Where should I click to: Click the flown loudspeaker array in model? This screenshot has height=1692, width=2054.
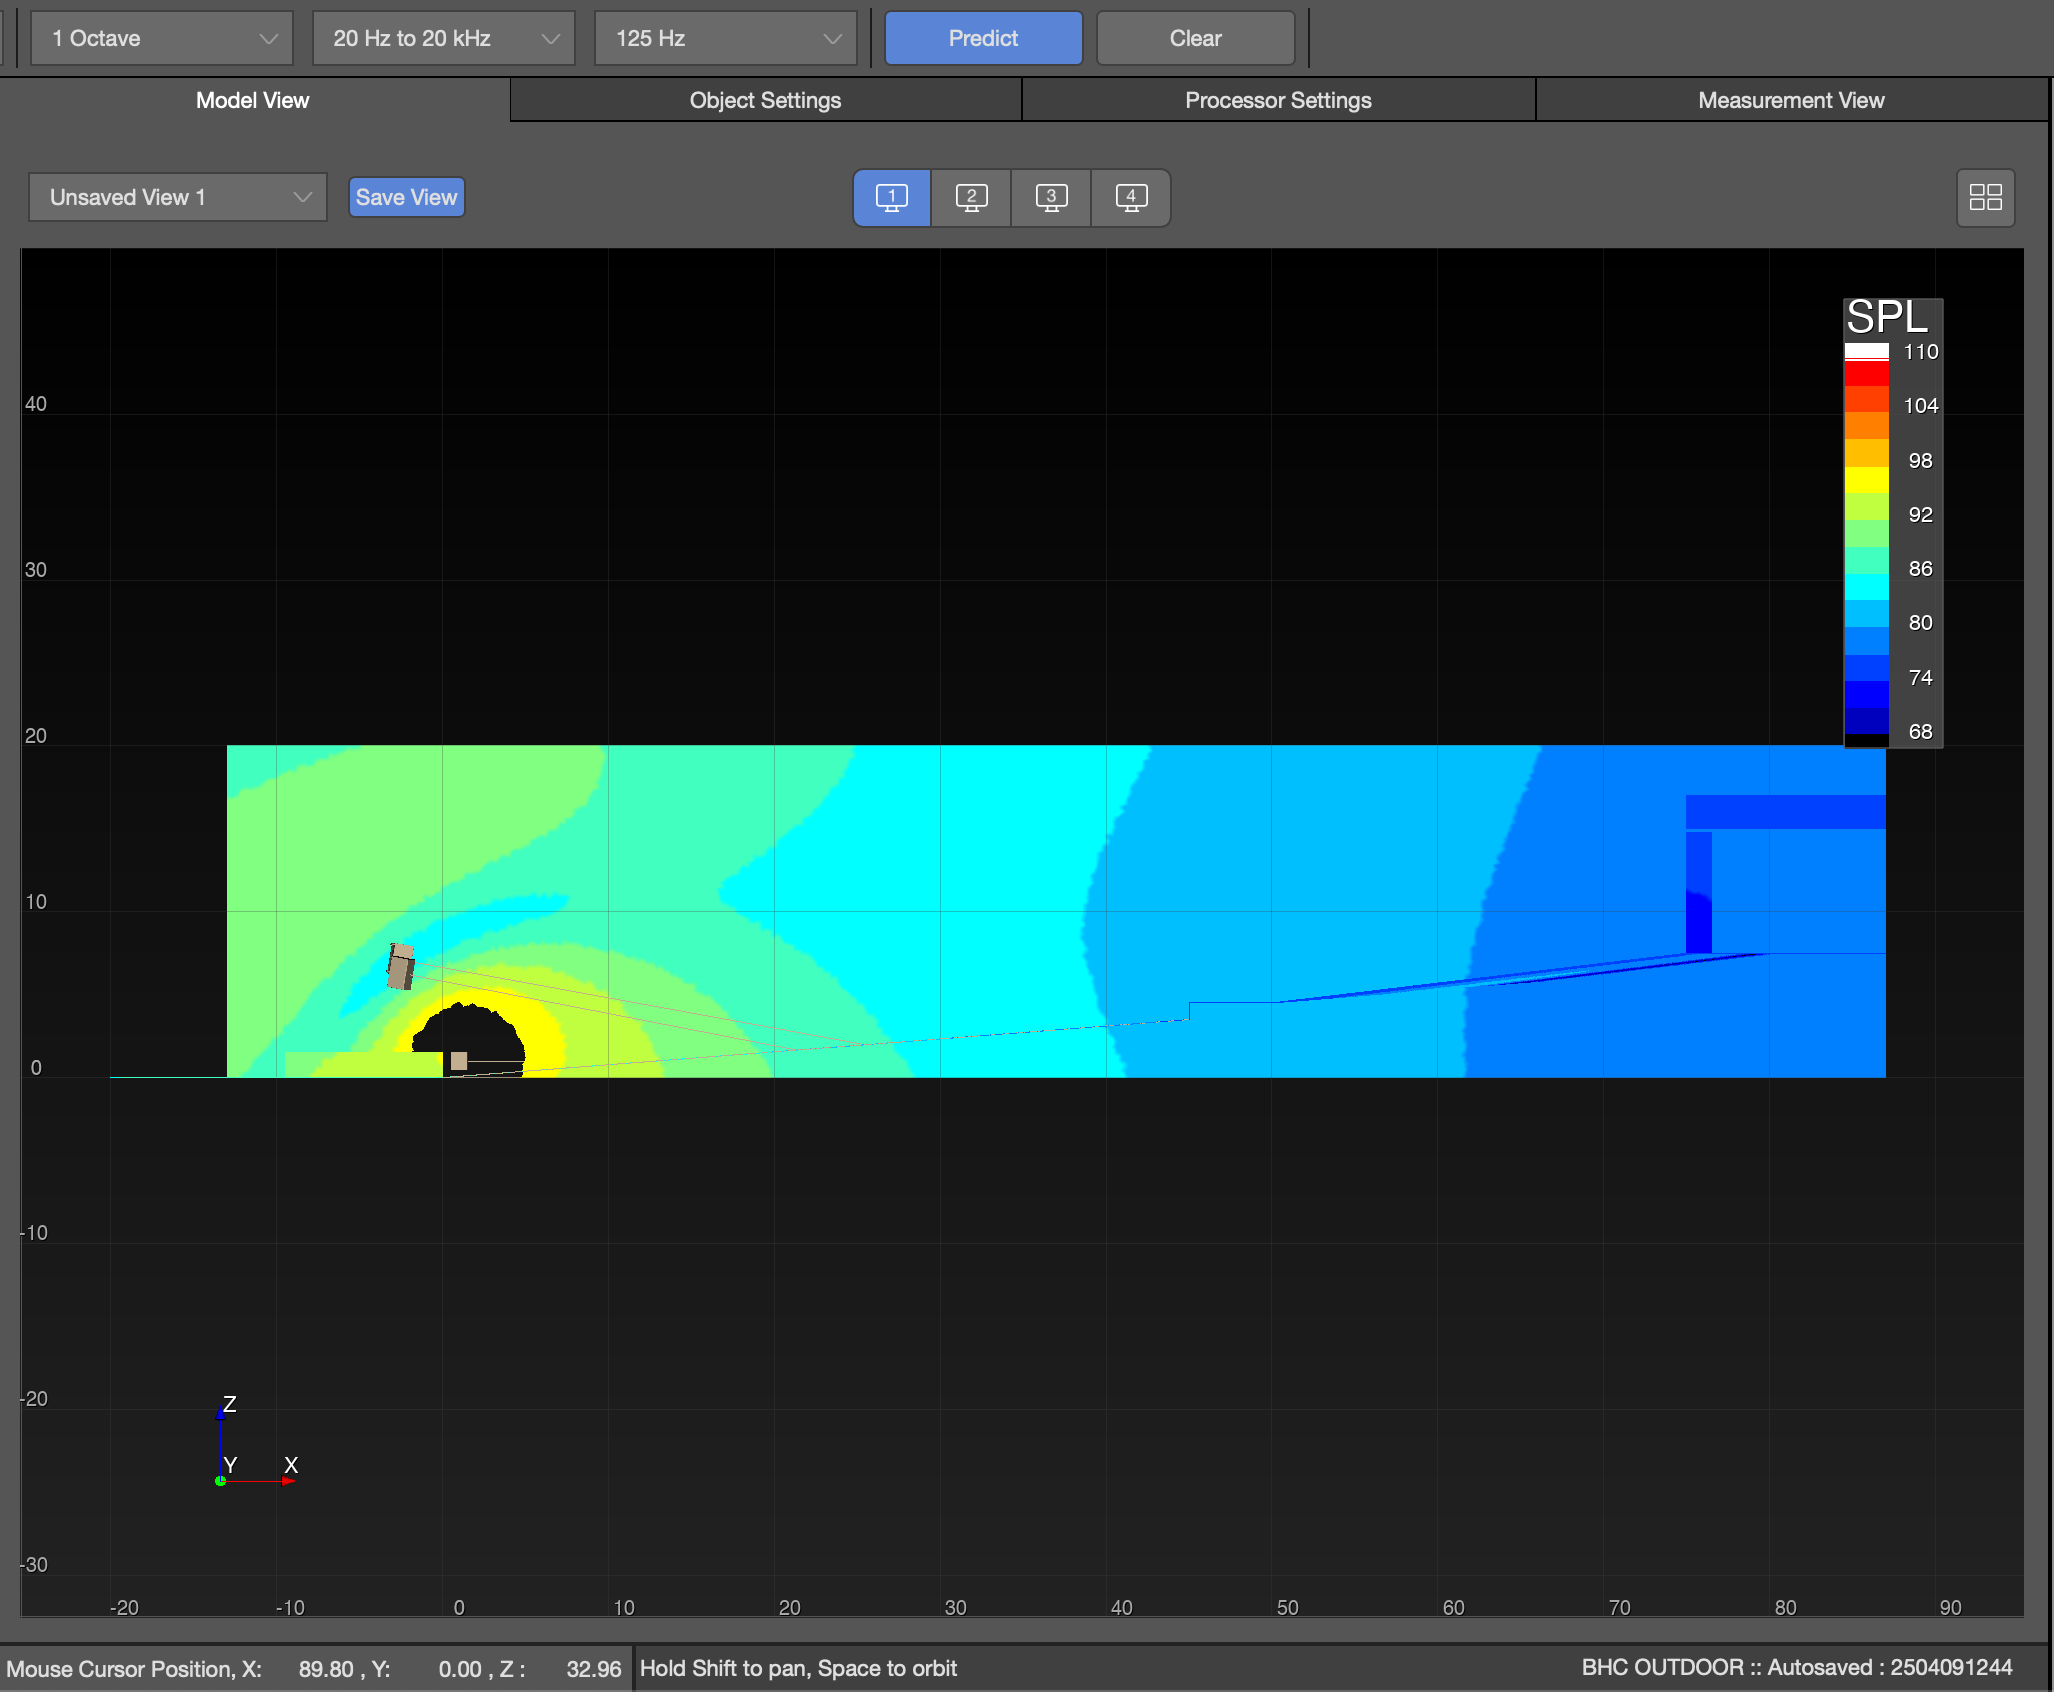click(401, 966)
